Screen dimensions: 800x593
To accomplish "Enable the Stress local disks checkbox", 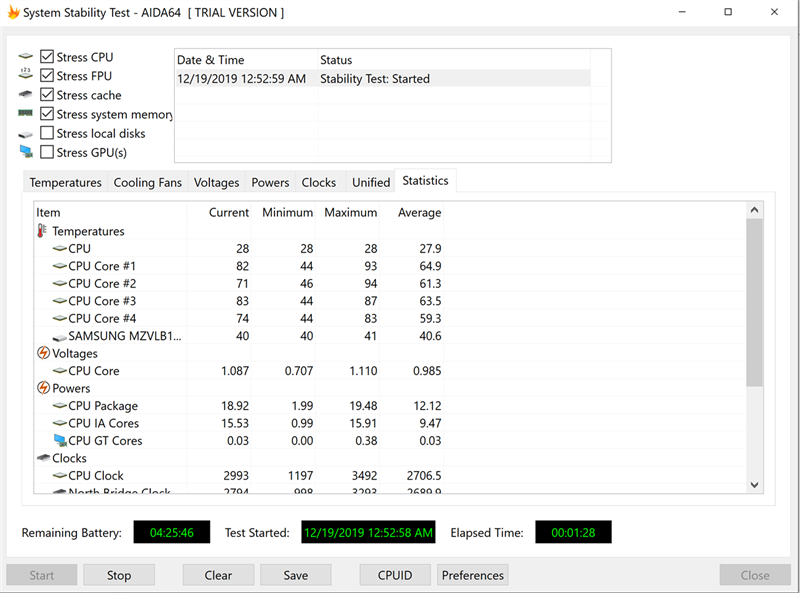I will pos(47,133).
